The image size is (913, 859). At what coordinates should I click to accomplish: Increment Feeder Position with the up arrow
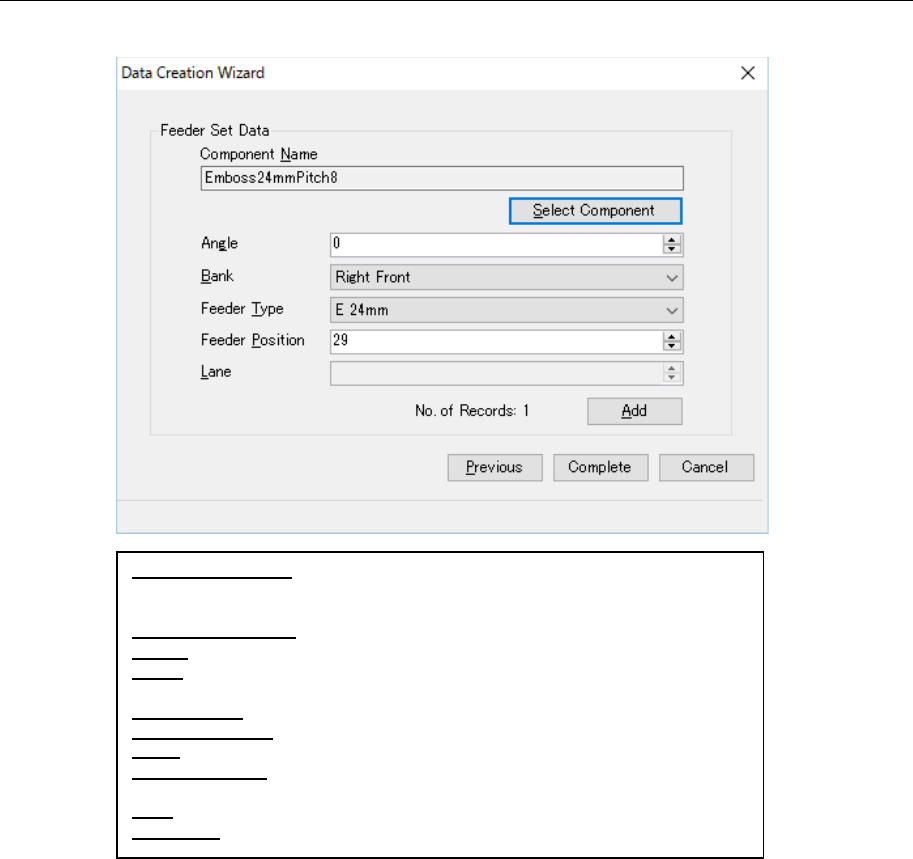point(673,336)
